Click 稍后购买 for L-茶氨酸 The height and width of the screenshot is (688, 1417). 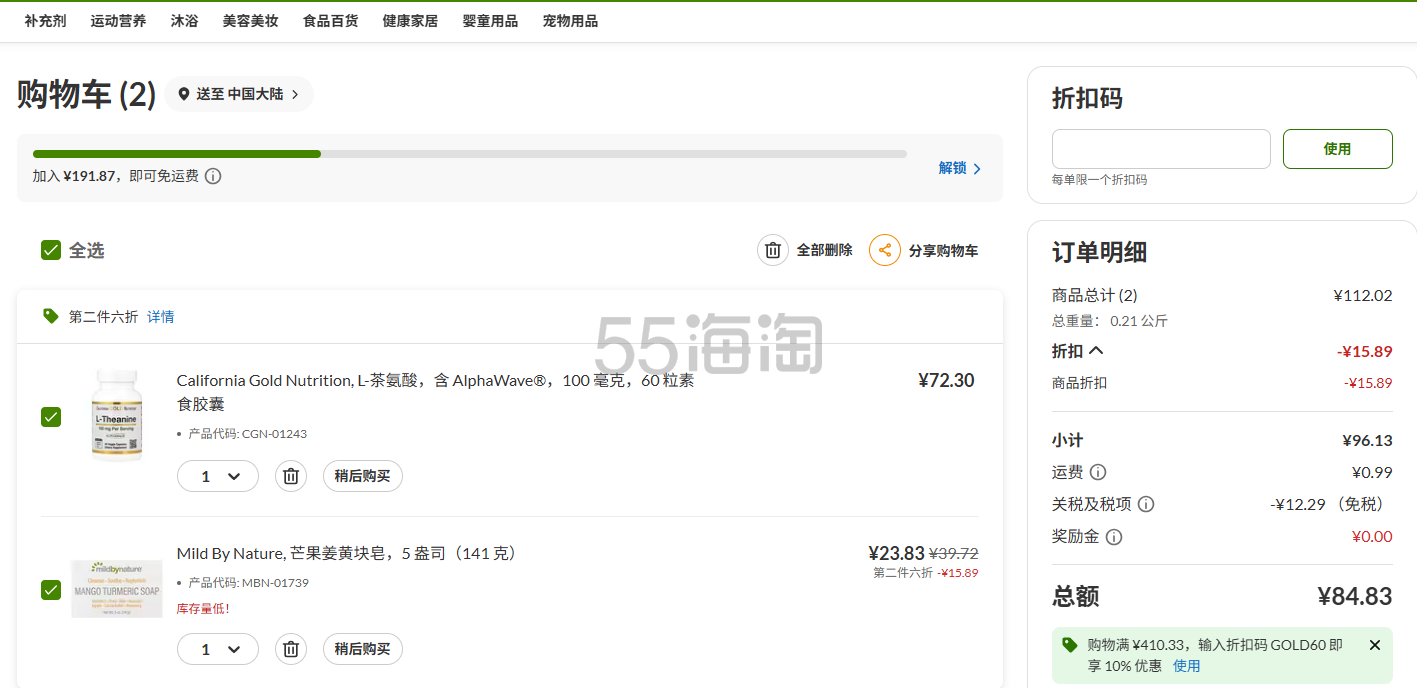point(362,476)
